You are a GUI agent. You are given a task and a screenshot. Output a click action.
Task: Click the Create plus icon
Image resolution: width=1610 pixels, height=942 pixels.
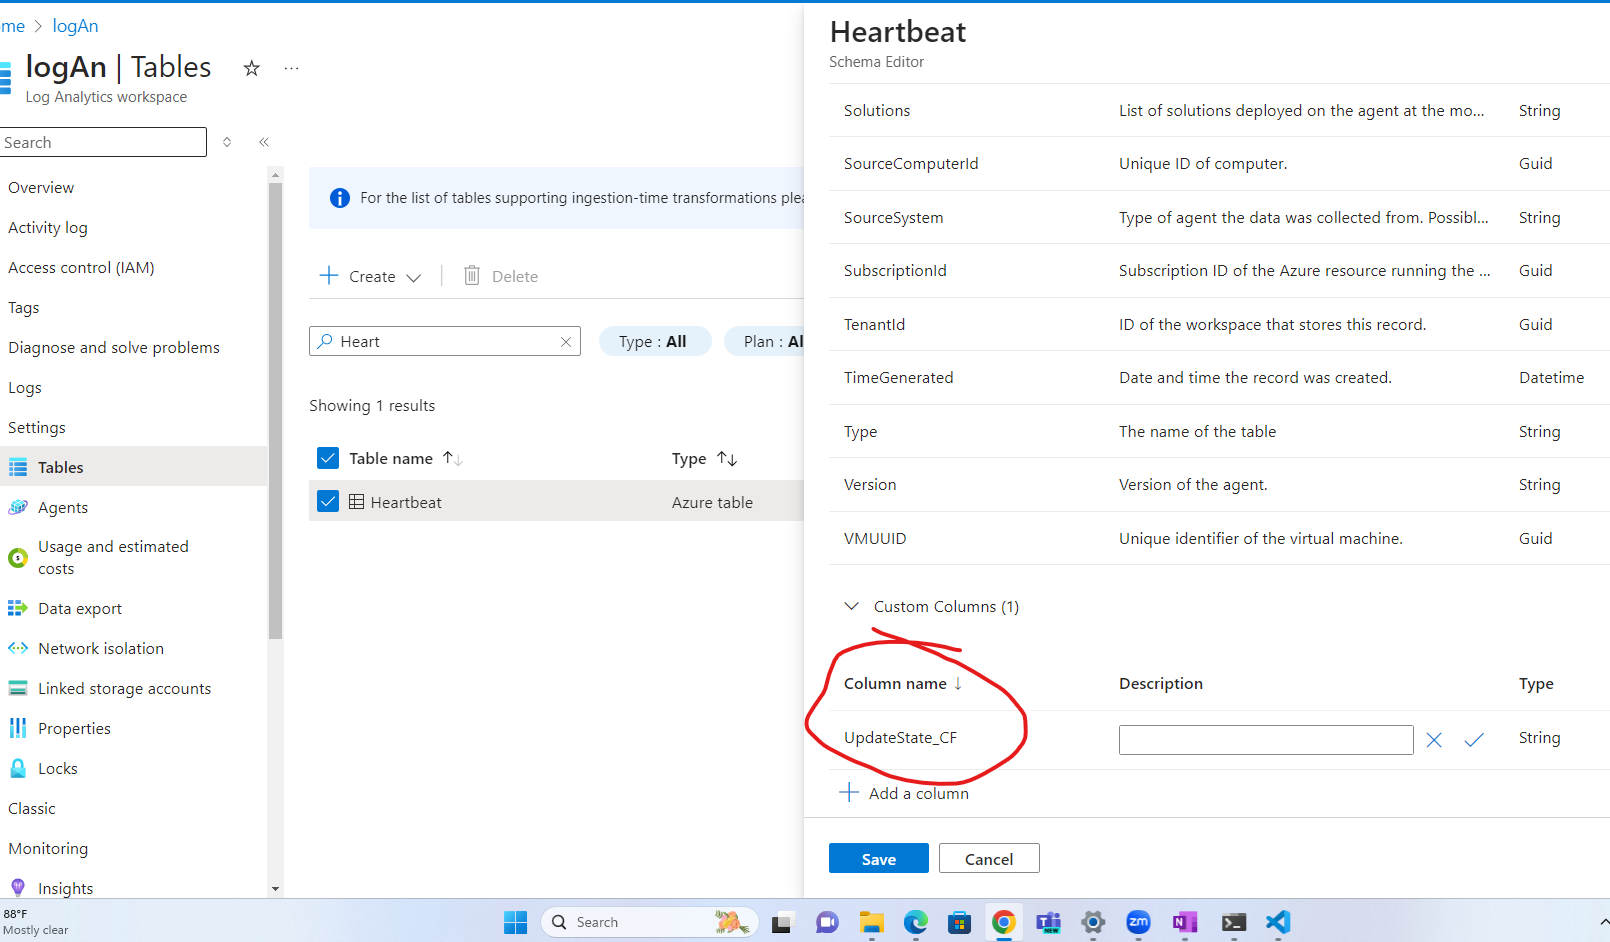pos(329,275)
